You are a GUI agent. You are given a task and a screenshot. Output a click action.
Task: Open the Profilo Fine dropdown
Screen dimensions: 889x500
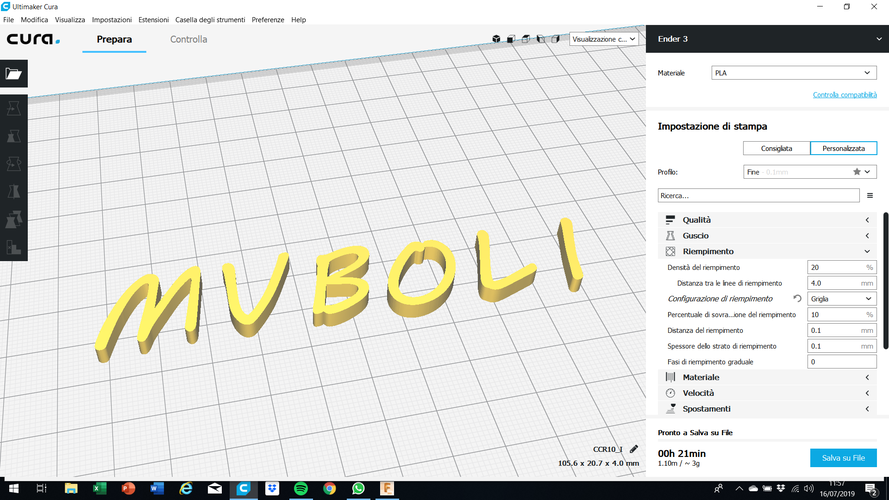[x=810, y=172]
